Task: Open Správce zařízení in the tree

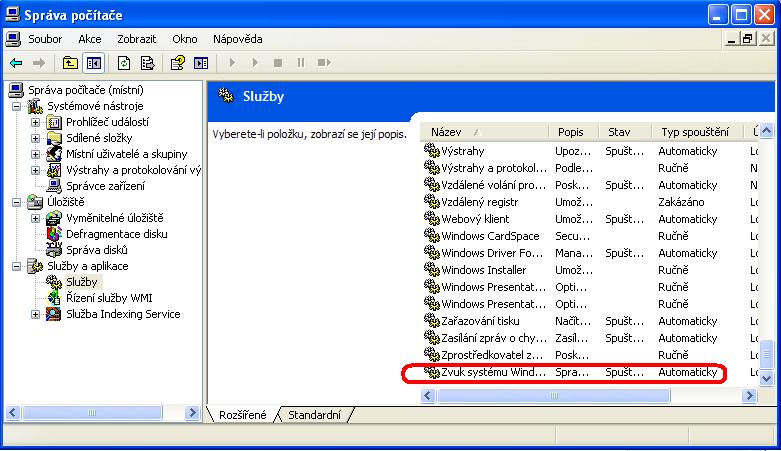Action: point(105,186)
